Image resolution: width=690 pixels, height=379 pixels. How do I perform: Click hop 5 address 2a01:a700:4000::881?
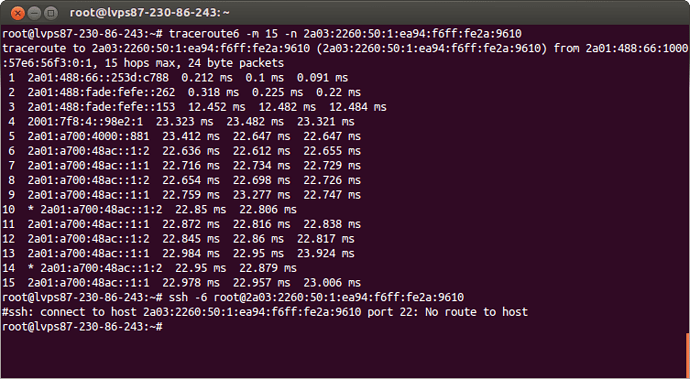(88, 136)
